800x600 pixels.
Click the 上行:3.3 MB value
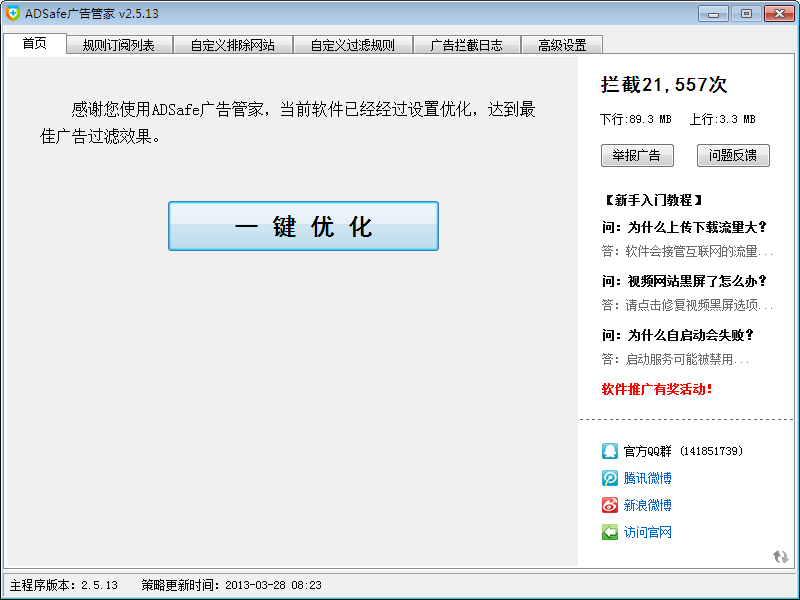722,119
